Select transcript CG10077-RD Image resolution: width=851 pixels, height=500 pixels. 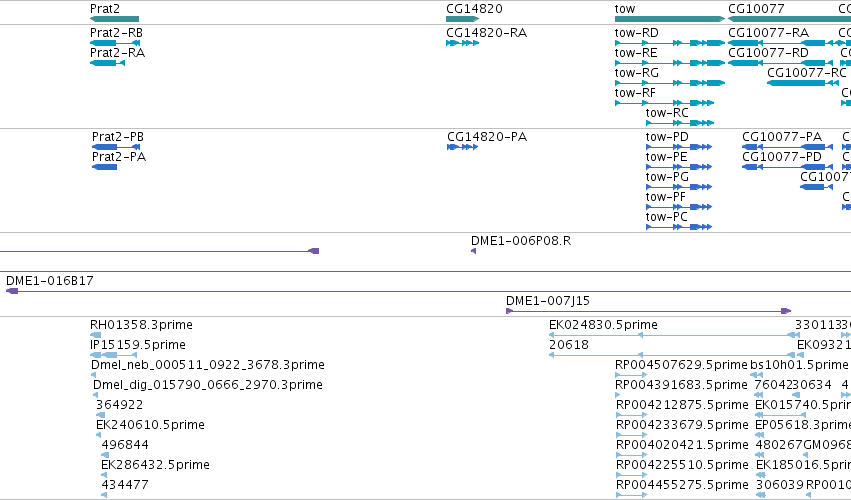point(769,53)
